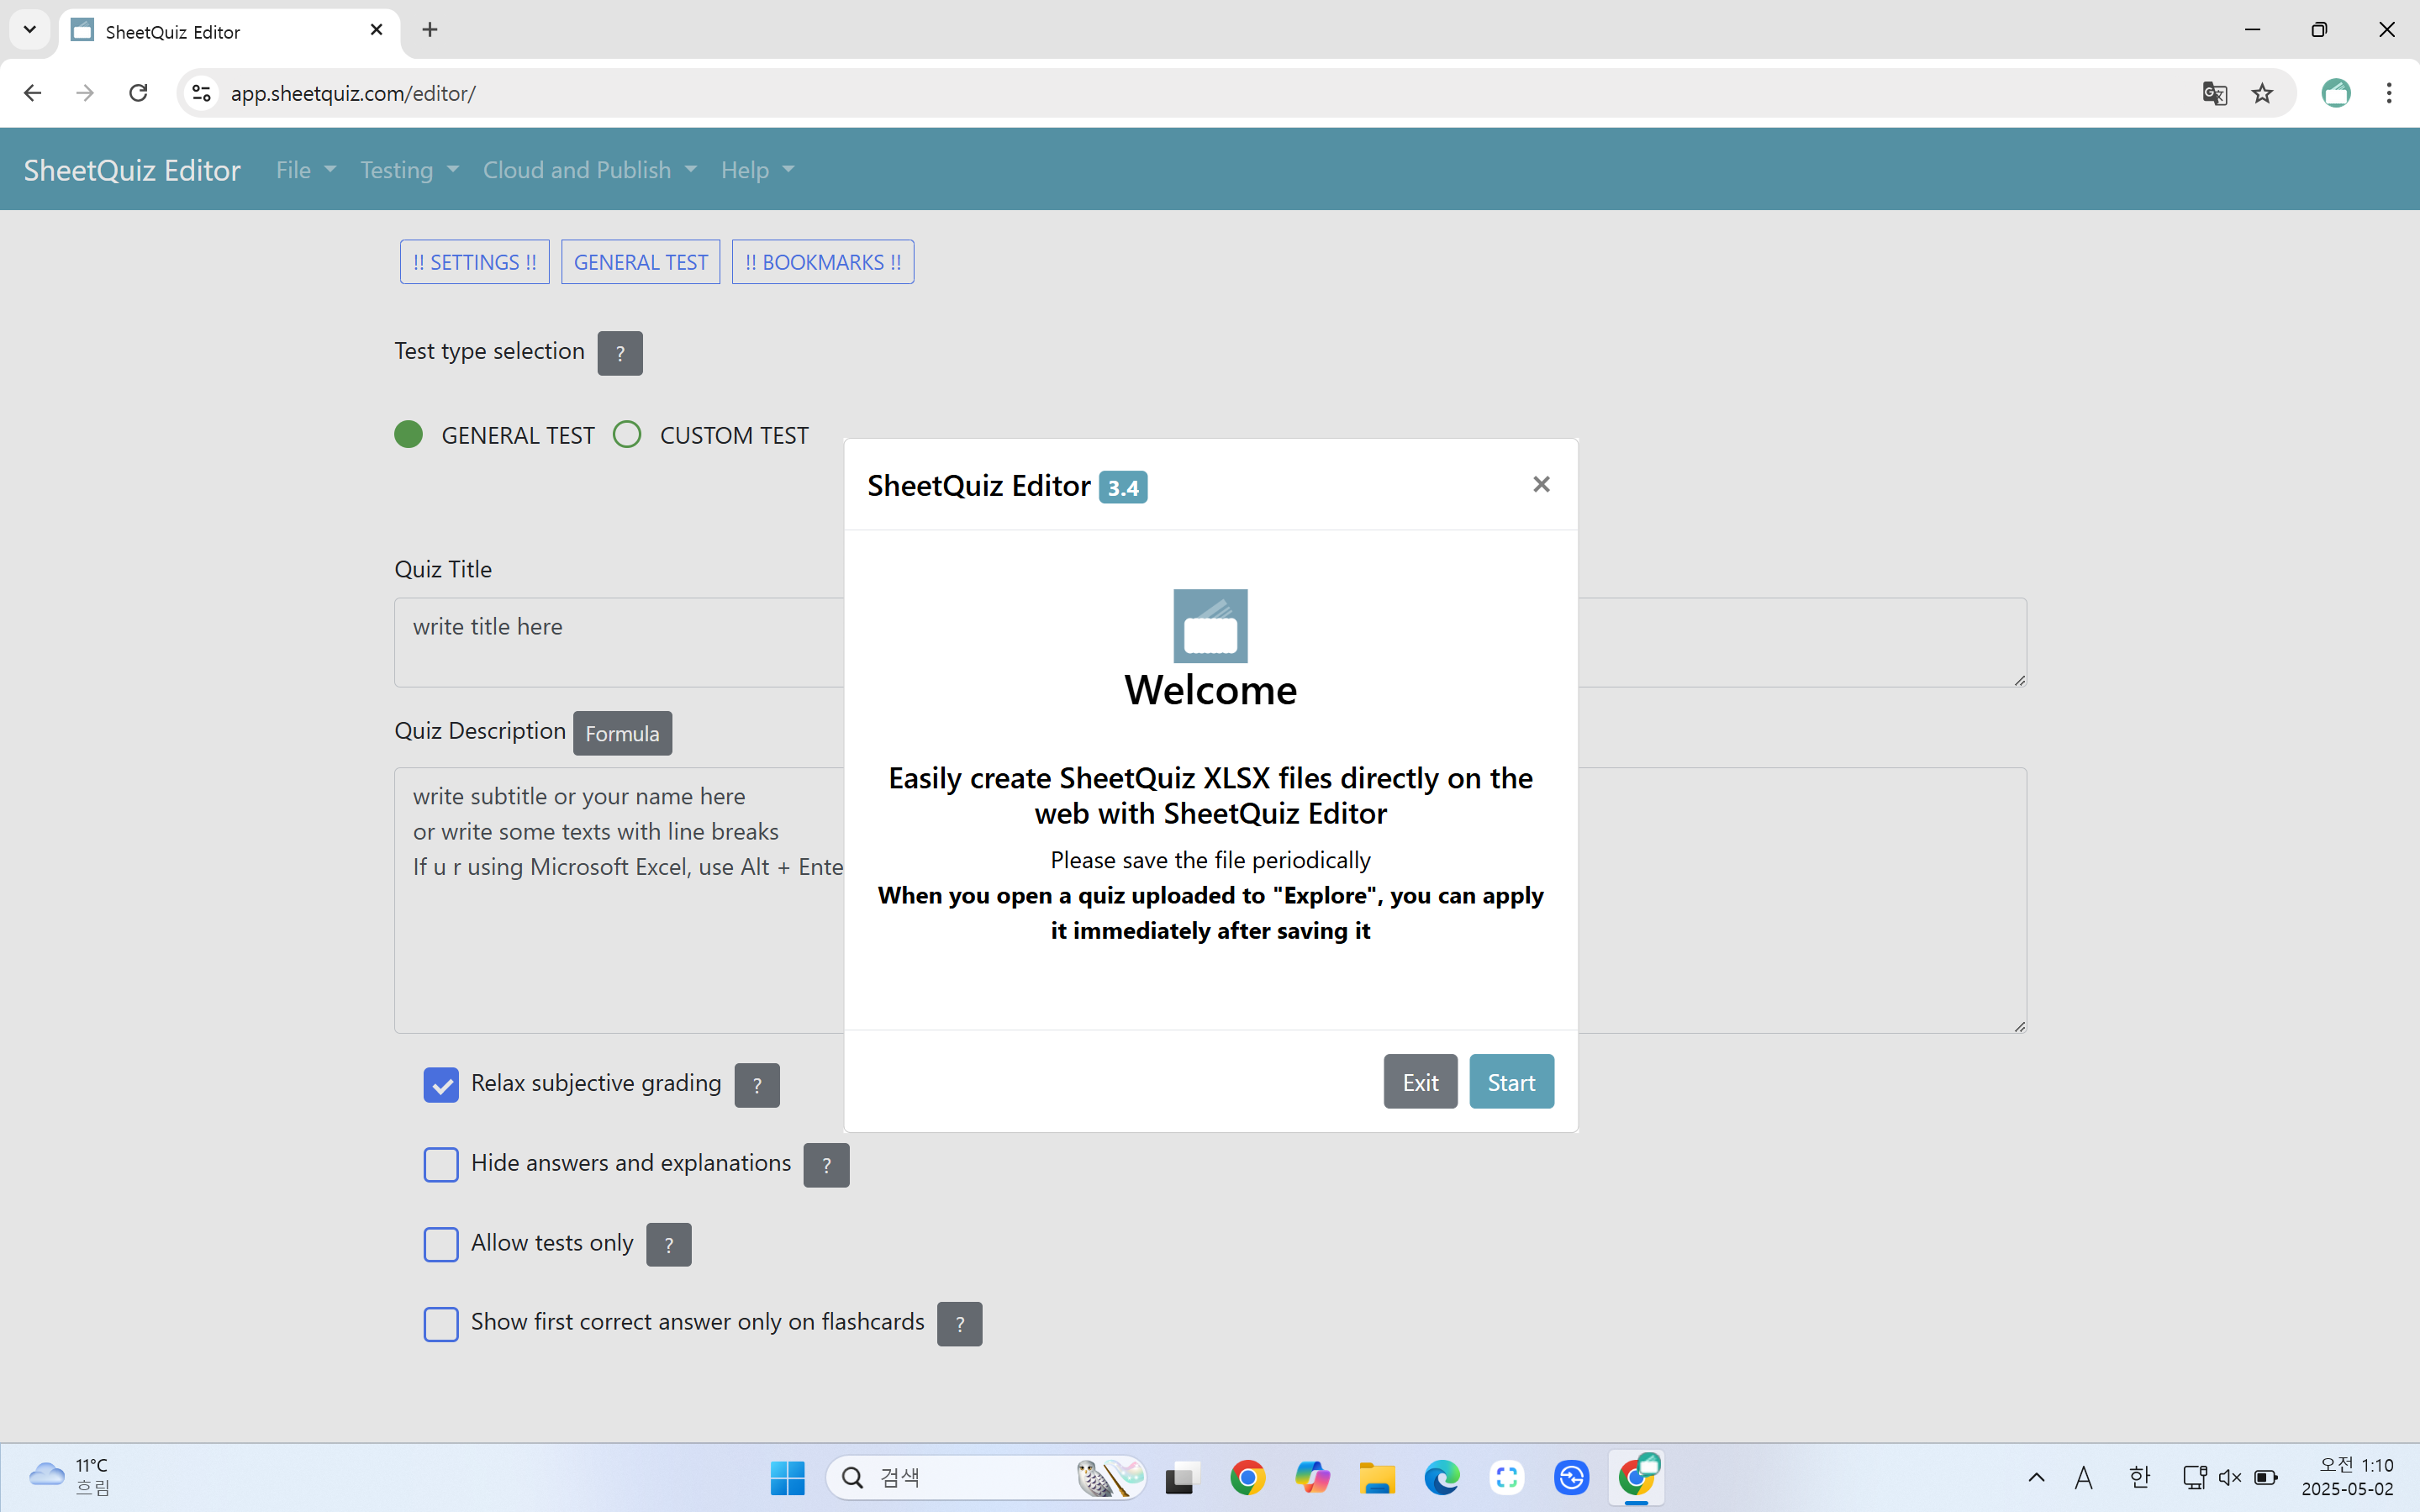2420x1512 pixels.
Task: Click the help icon next to Relax subjective grading
Action: [x=757, y=1085]
